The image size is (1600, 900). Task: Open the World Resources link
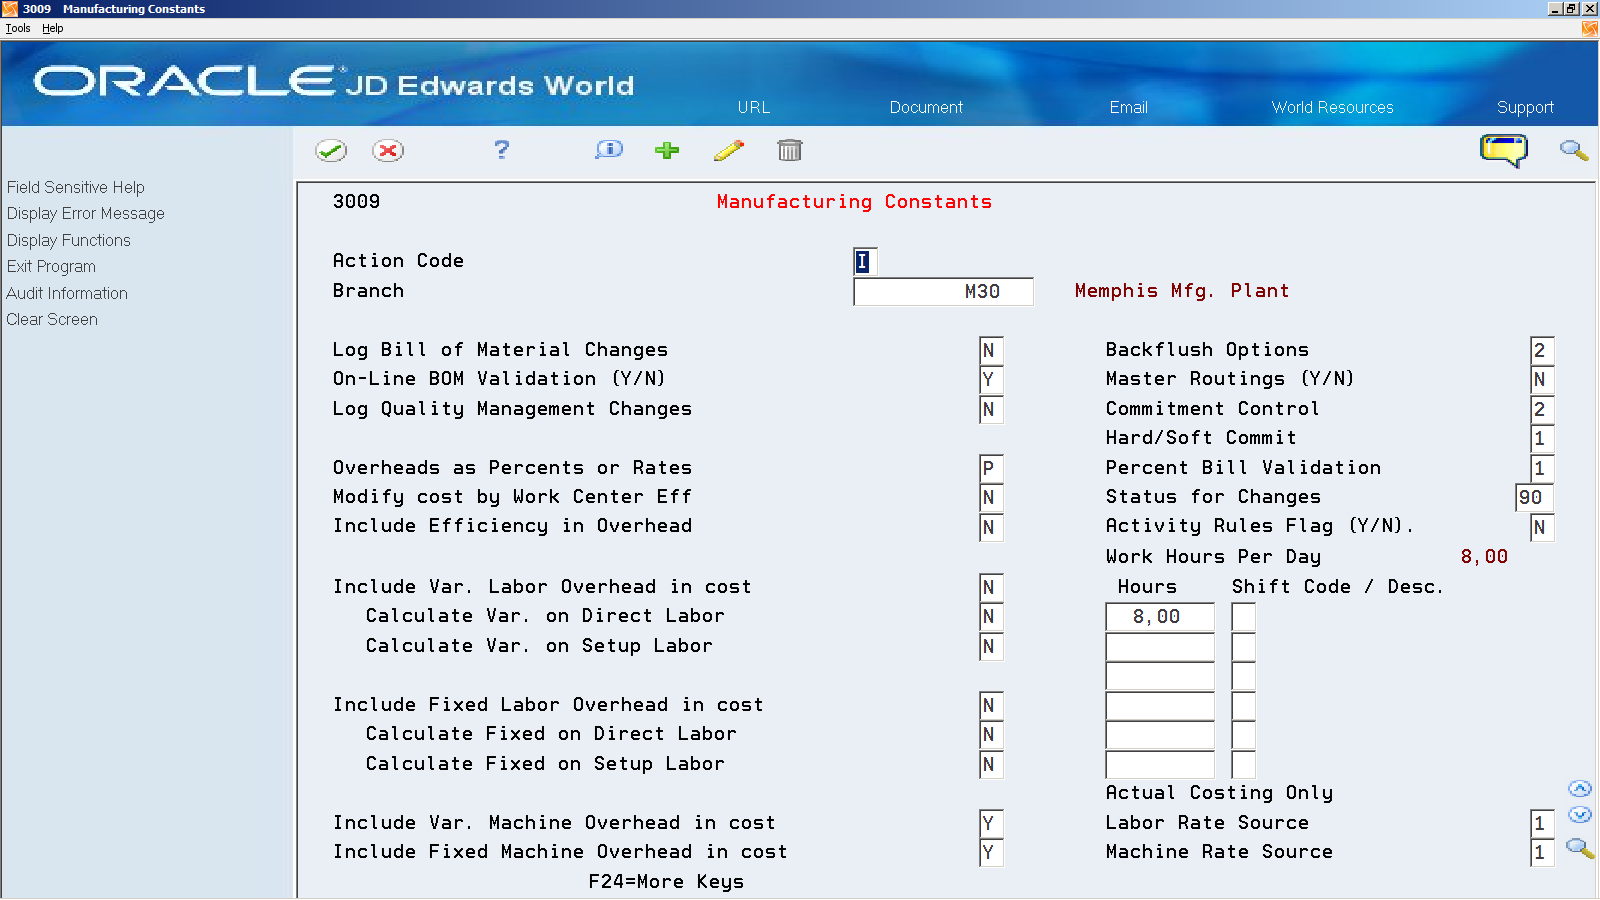click(x=1332, y=107)
